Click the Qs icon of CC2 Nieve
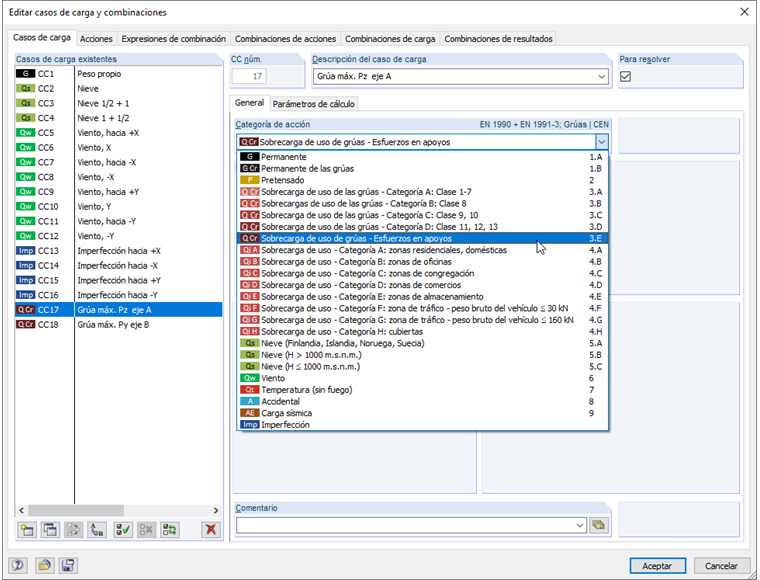The height and width of the screenshot is (580, 760). click(x=25, y=89)
